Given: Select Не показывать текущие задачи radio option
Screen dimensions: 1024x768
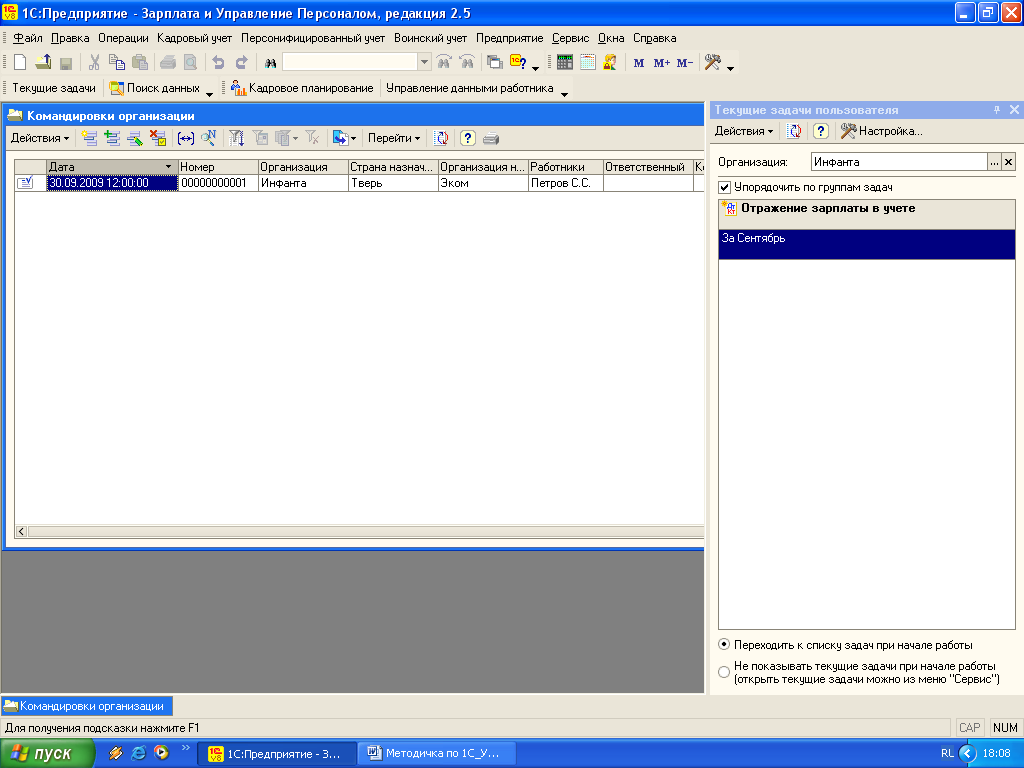Looking at the screenshot, I should [724, 672].
